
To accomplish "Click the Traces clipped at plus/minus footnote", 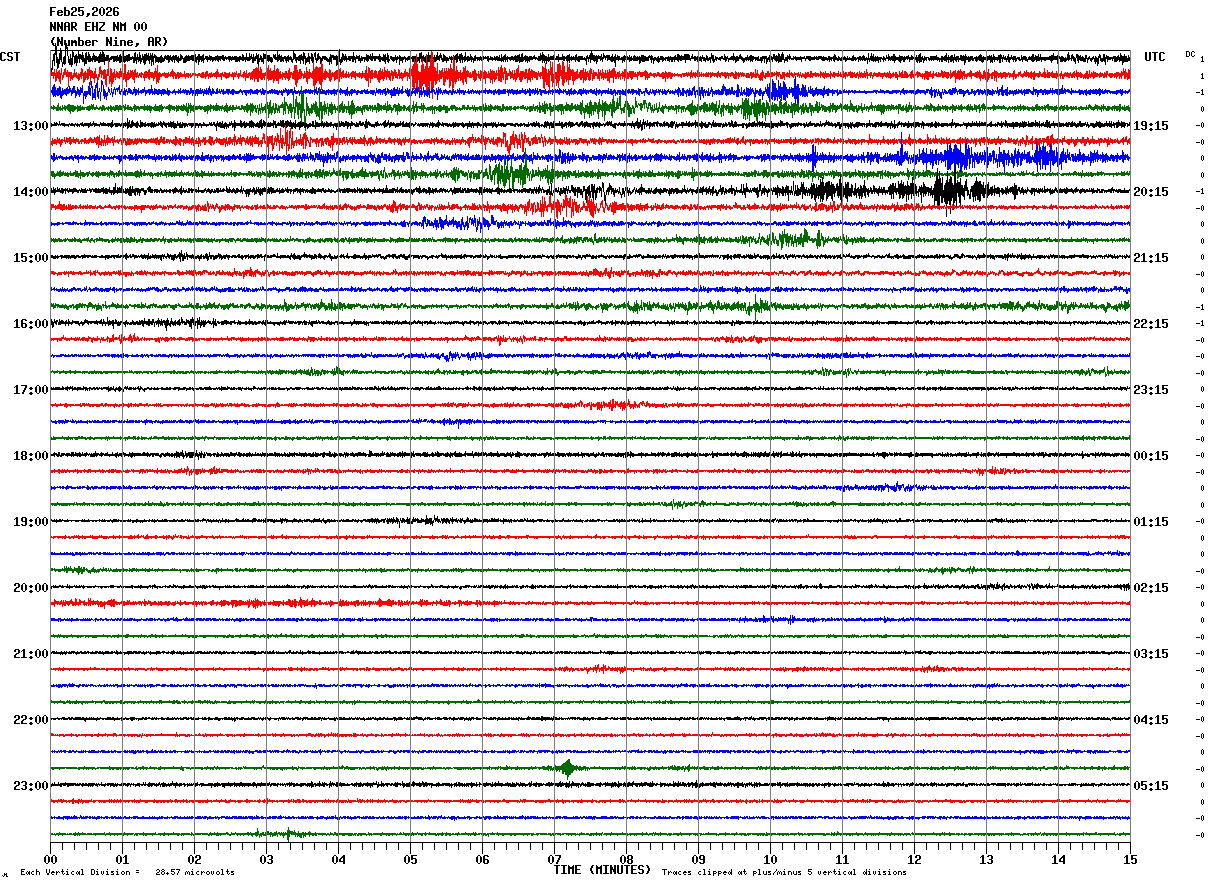I will point(784,872).
